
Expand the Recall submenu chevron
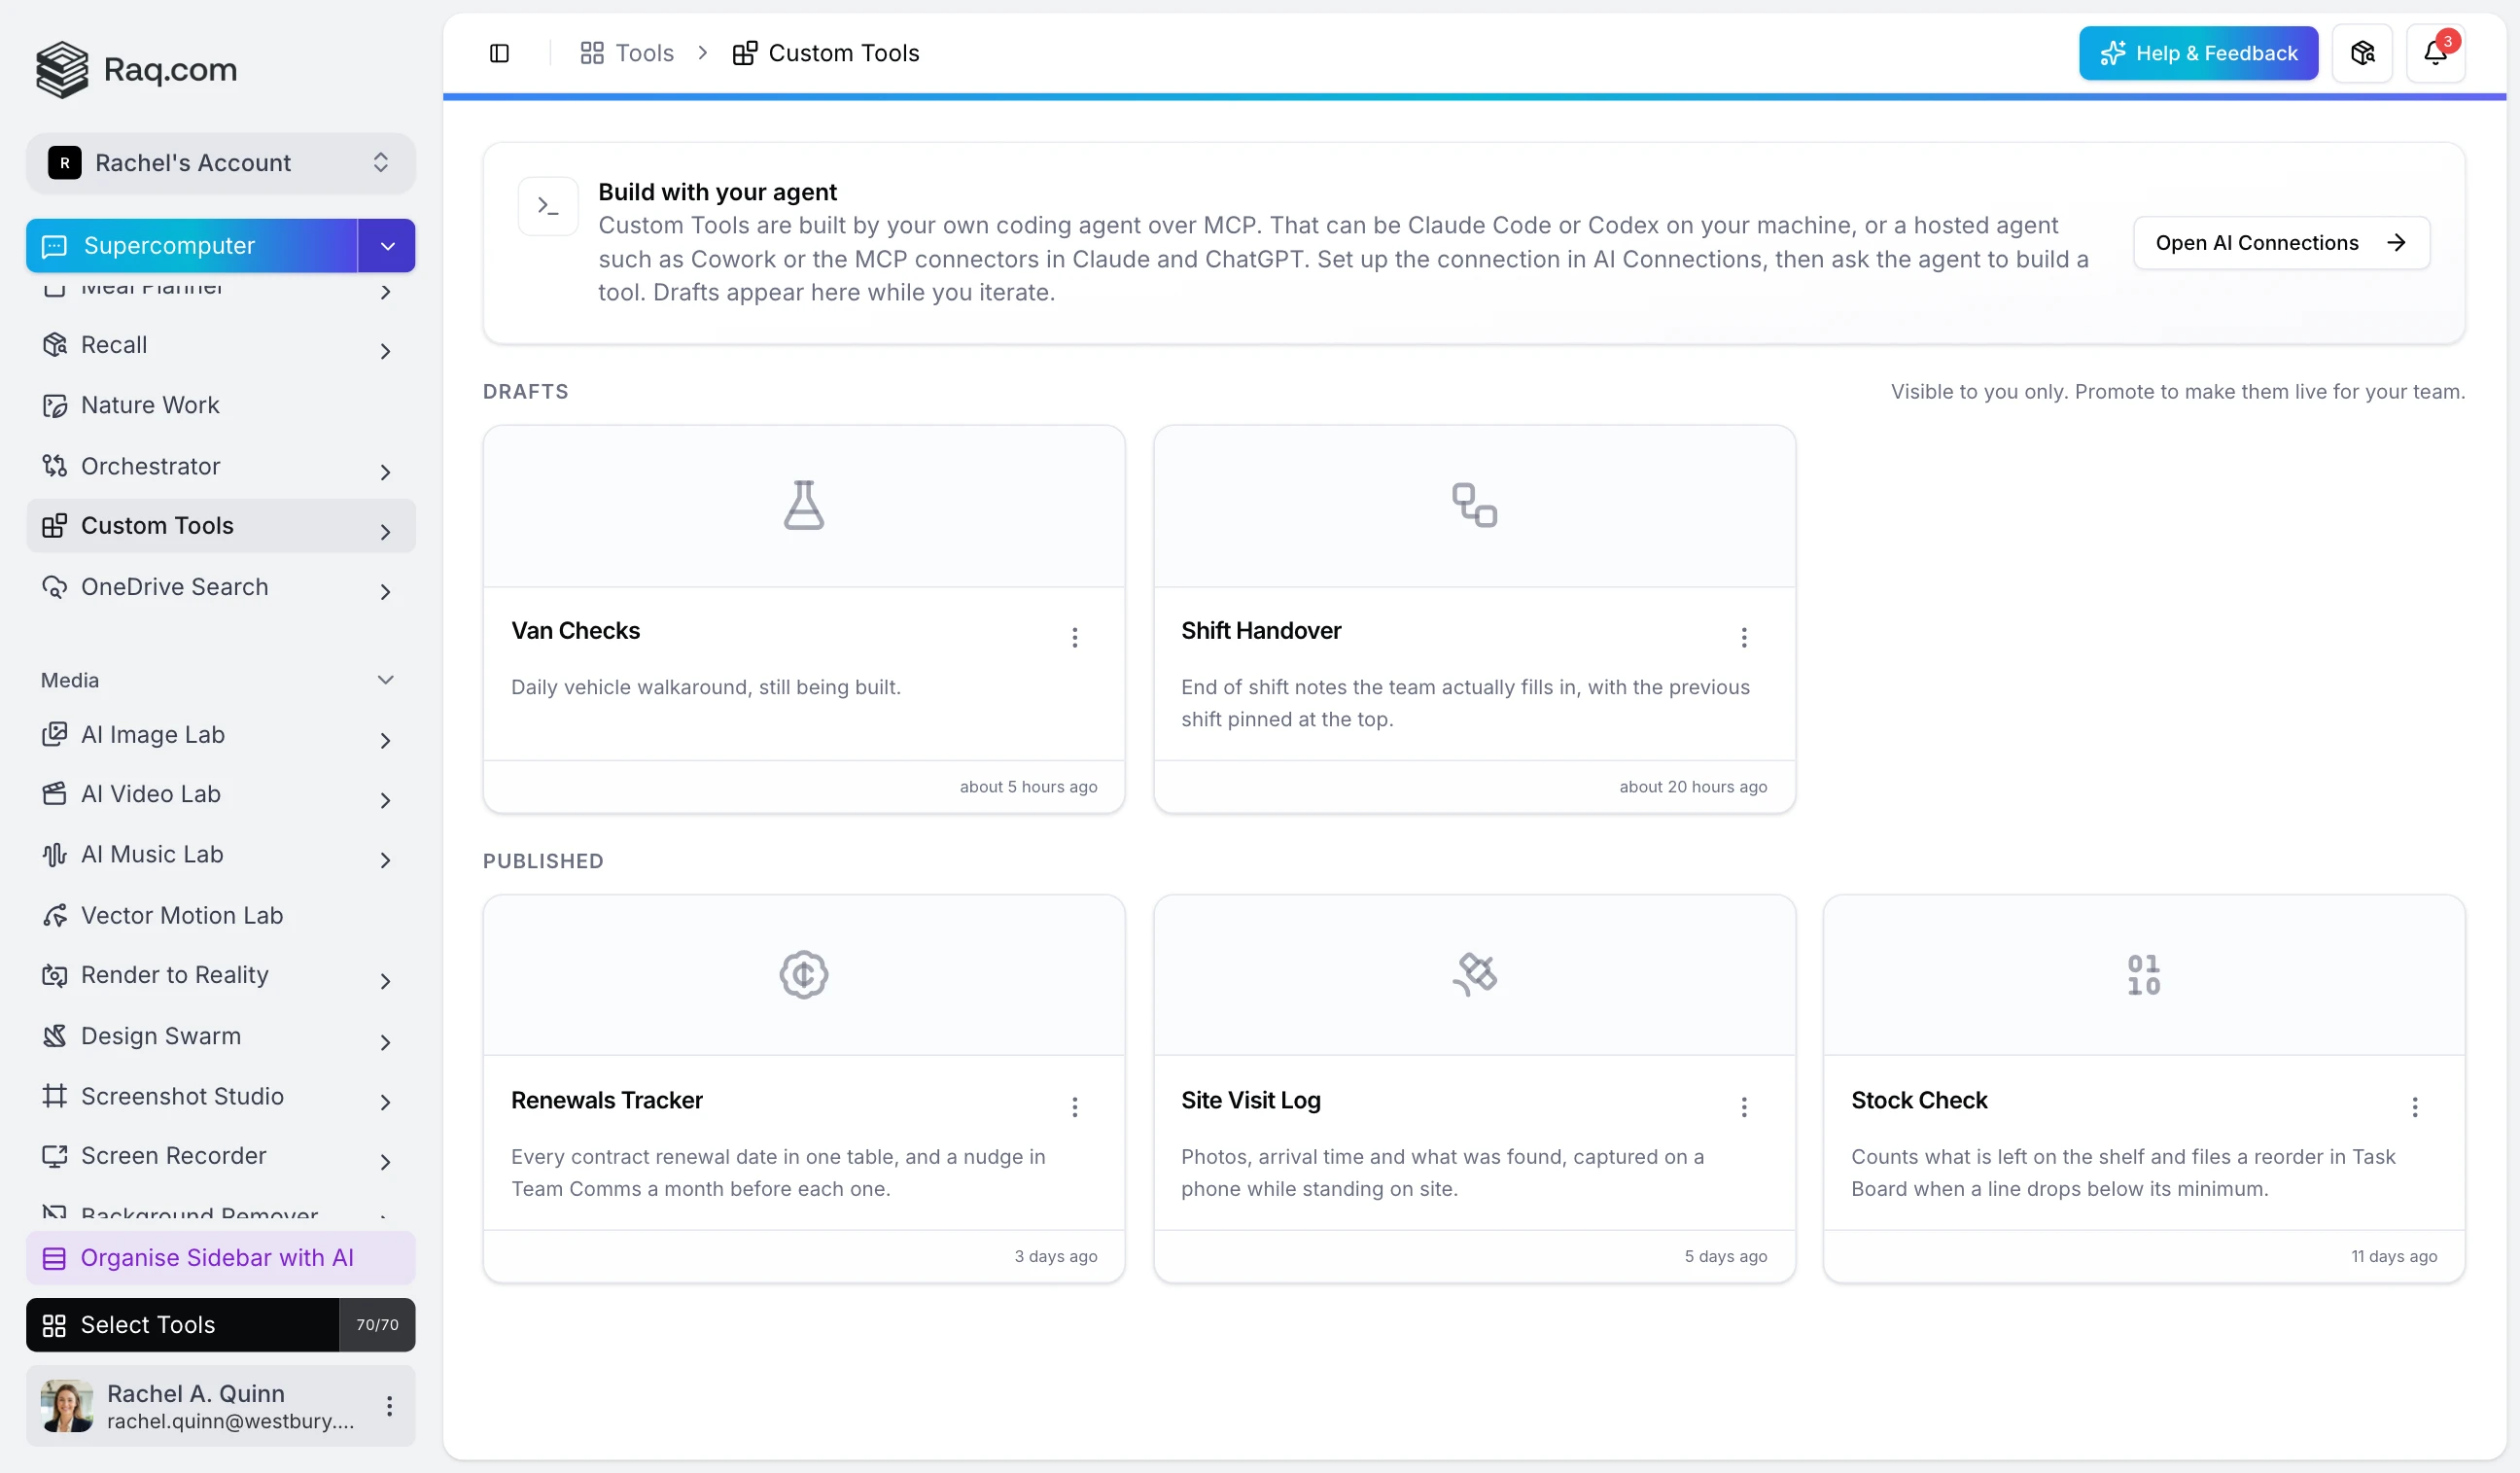coord(385,351)
